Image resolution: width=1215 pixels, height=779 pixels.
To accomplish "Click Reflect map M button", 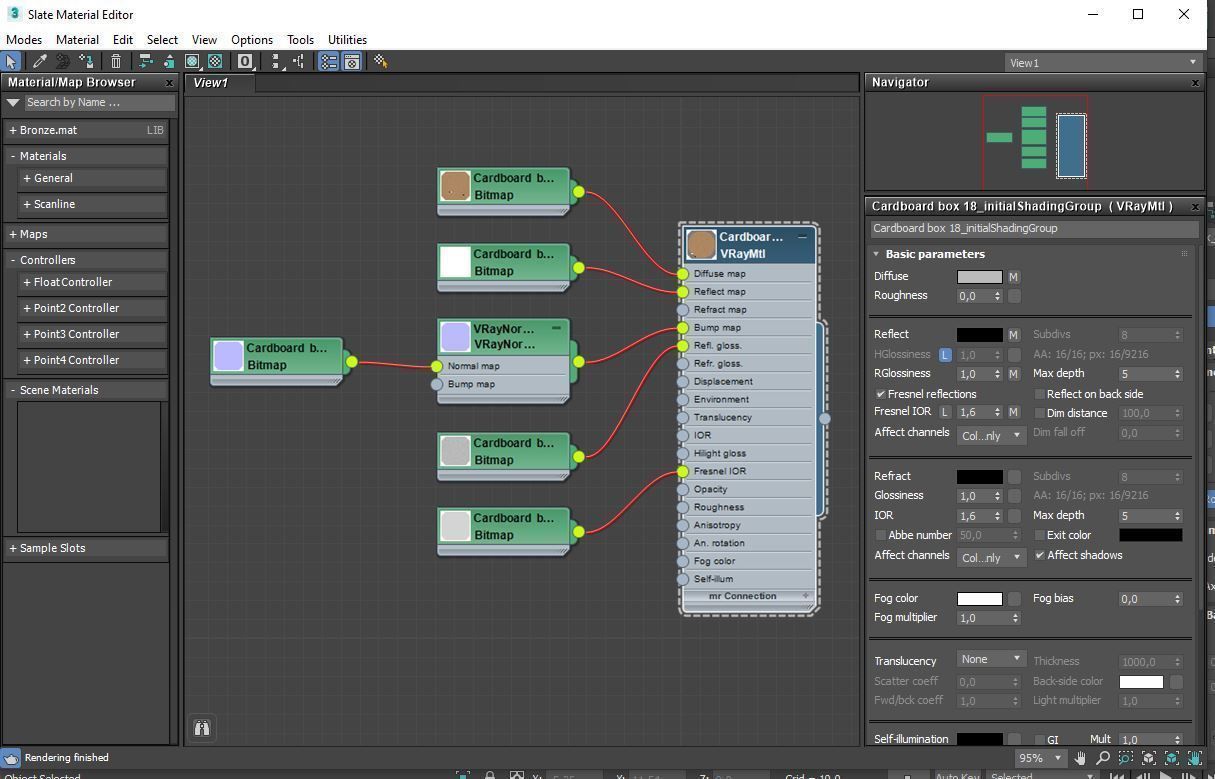I will pos(1013,335).
